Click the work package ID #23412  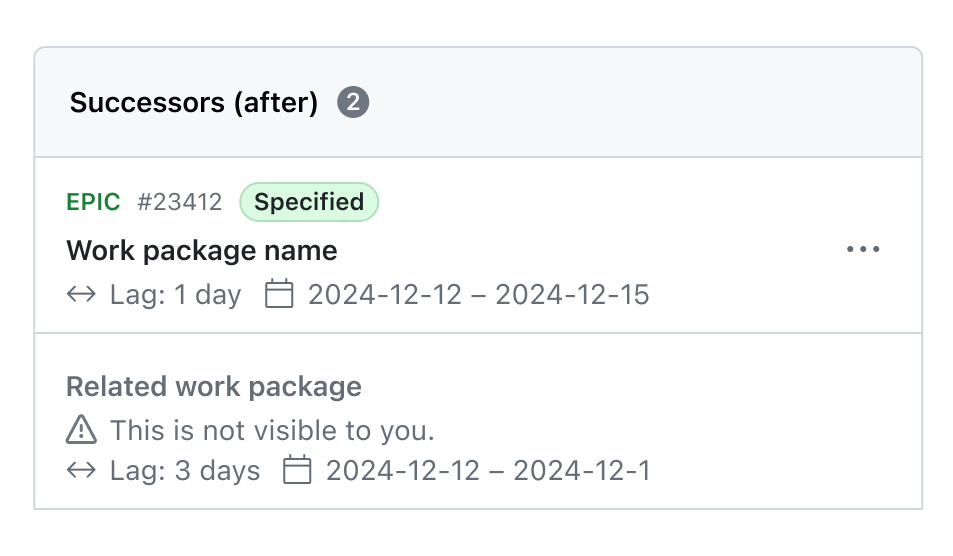click(180, 202)
